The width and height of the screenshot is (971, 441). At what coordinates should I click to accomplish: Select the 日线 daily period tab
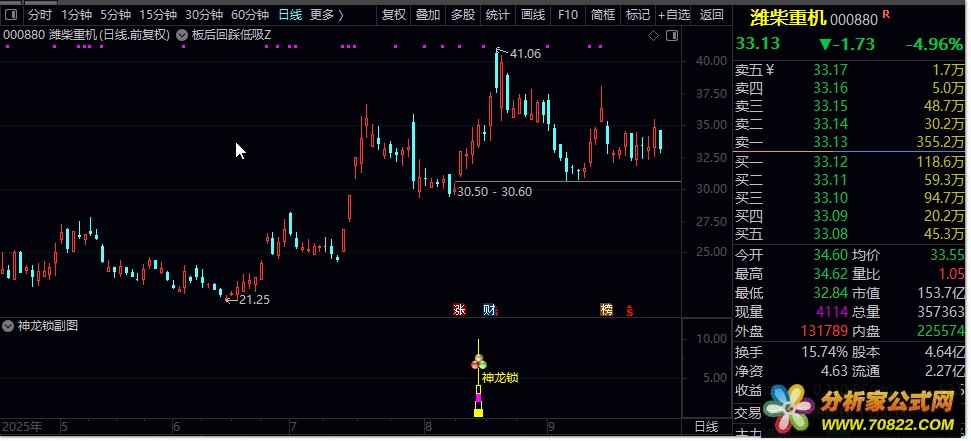tap(290, 15)
